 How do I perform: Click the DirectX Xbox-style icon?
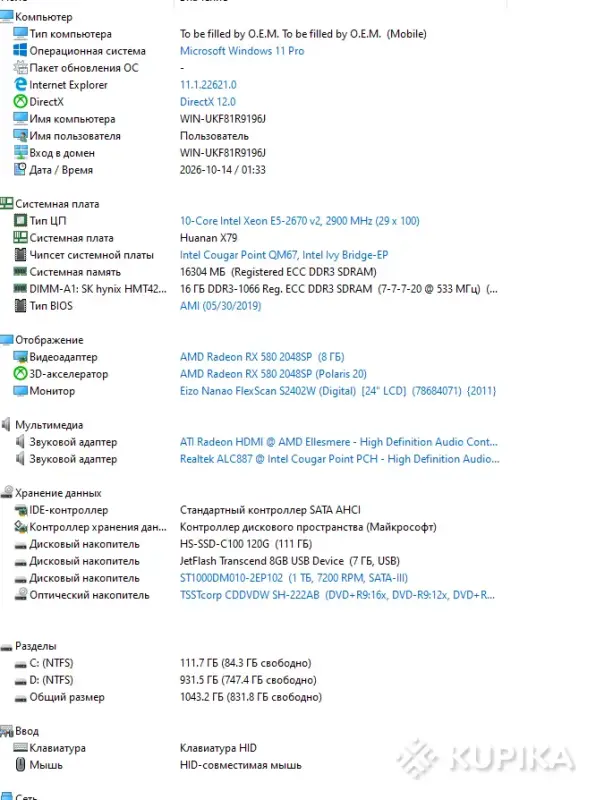(x=20, y=102)
